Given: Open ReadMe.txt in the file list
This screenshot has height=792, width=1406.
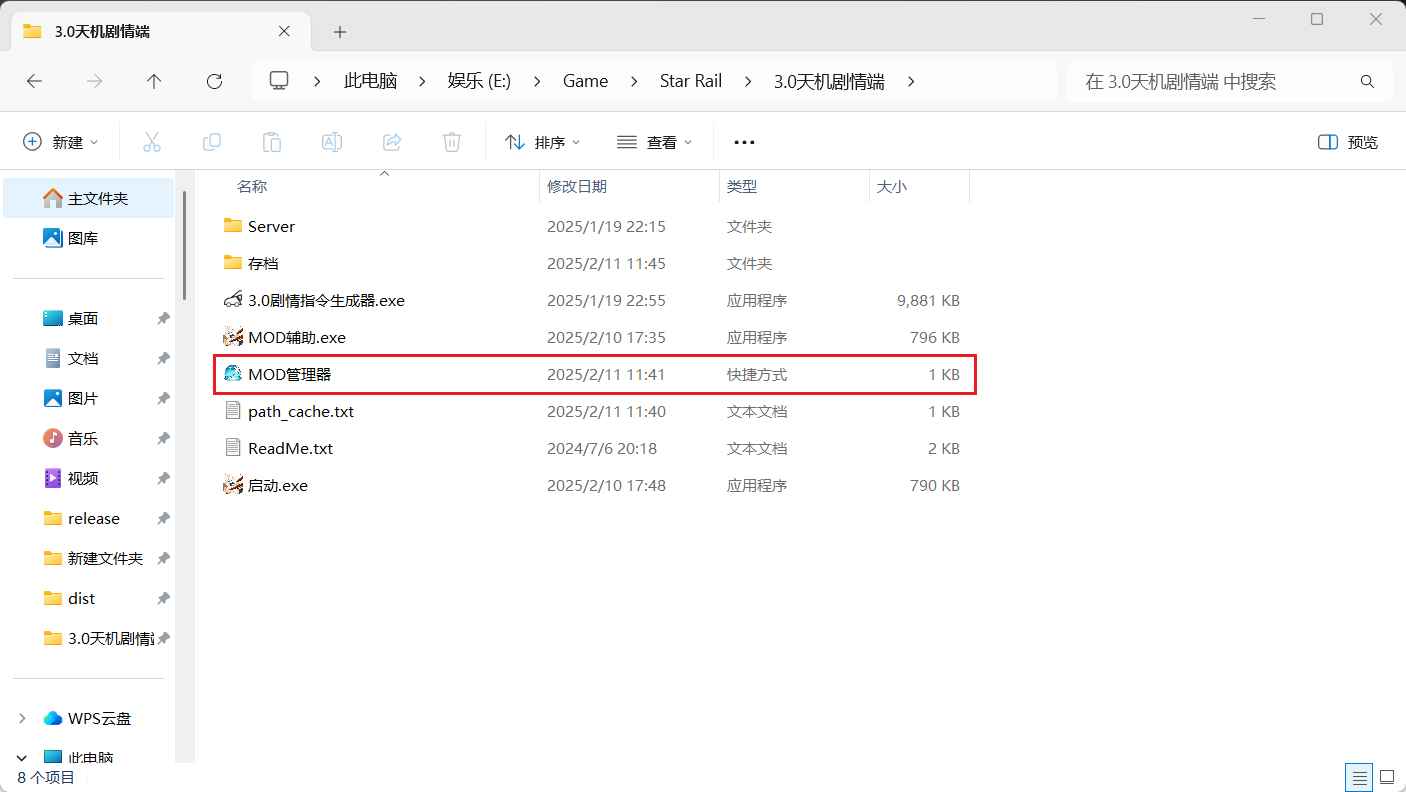Looking at the screenshot, I should tap(288, 448).
